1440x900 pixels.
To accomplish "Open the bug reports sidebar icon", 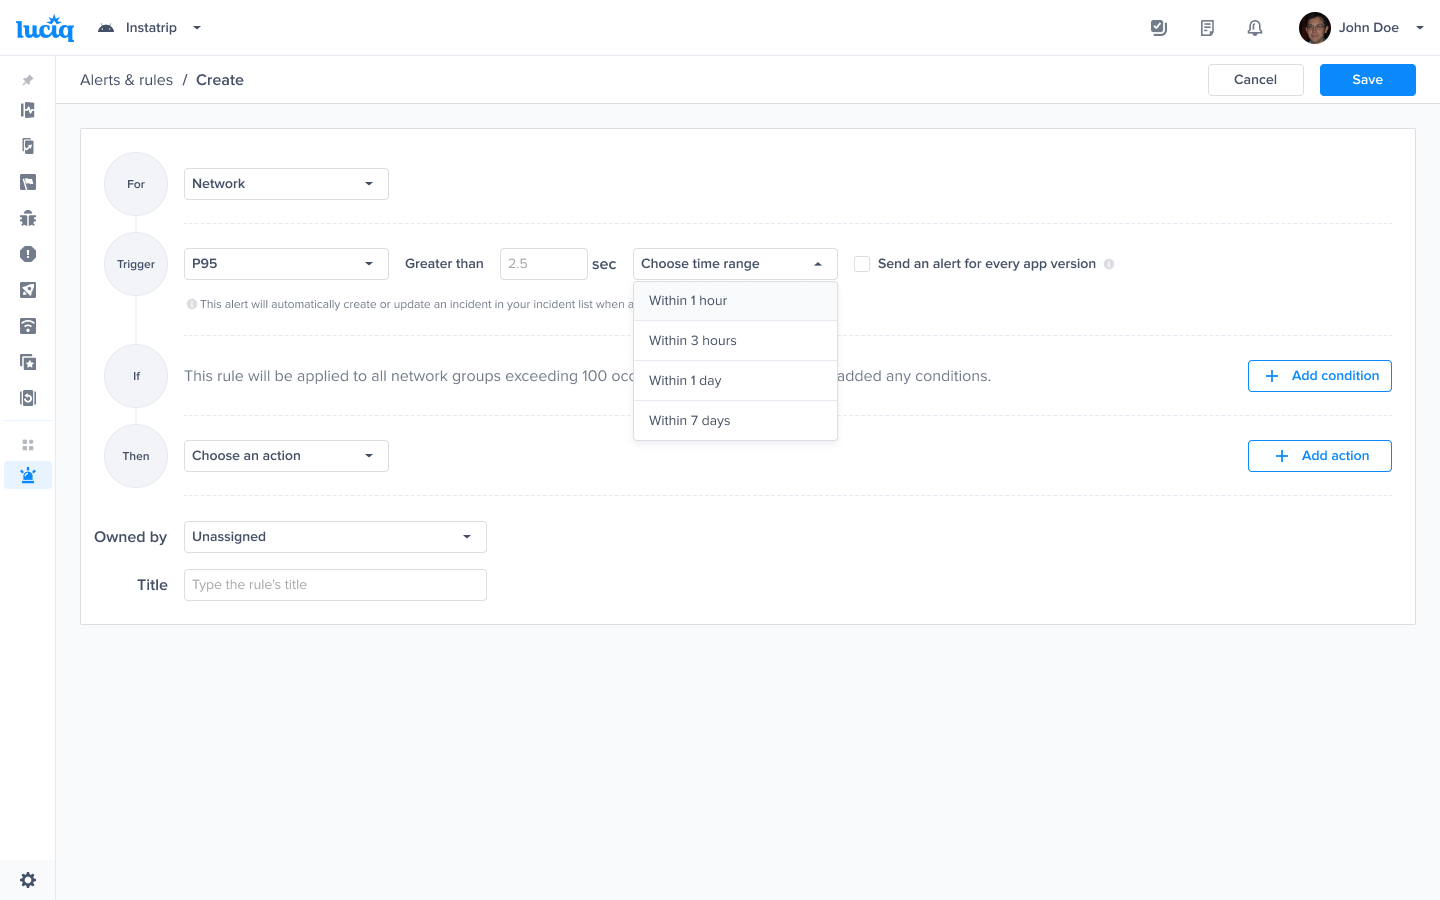I will pyautogui.click(x=28, y=218).
